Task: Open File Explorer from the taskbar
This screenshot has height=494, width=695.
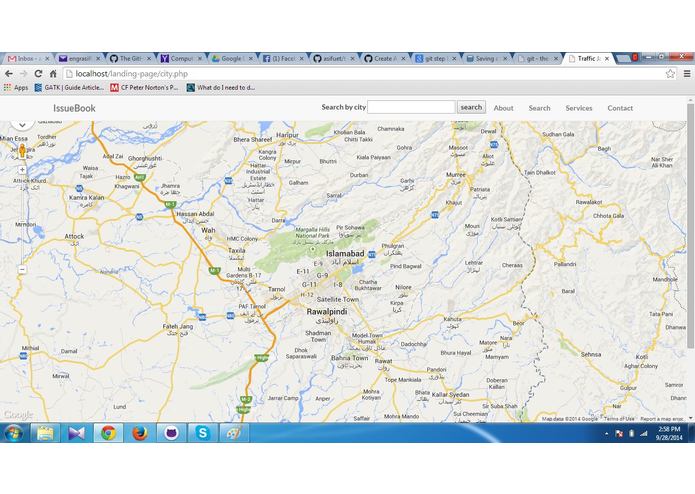Action: click(45, 433)
